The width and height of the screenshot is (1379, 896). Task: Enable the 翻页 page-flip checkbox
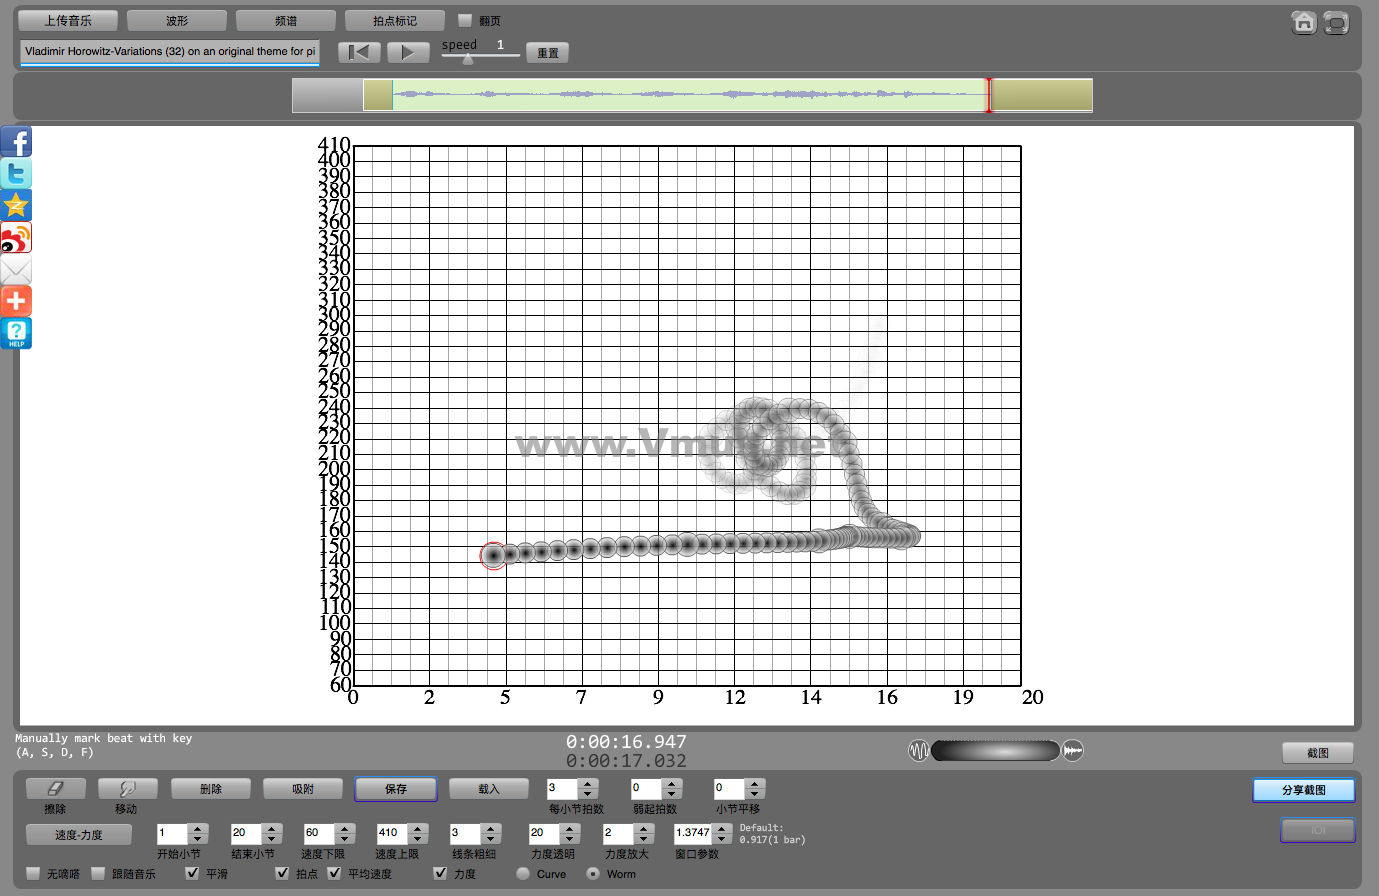tap(465, 20)
